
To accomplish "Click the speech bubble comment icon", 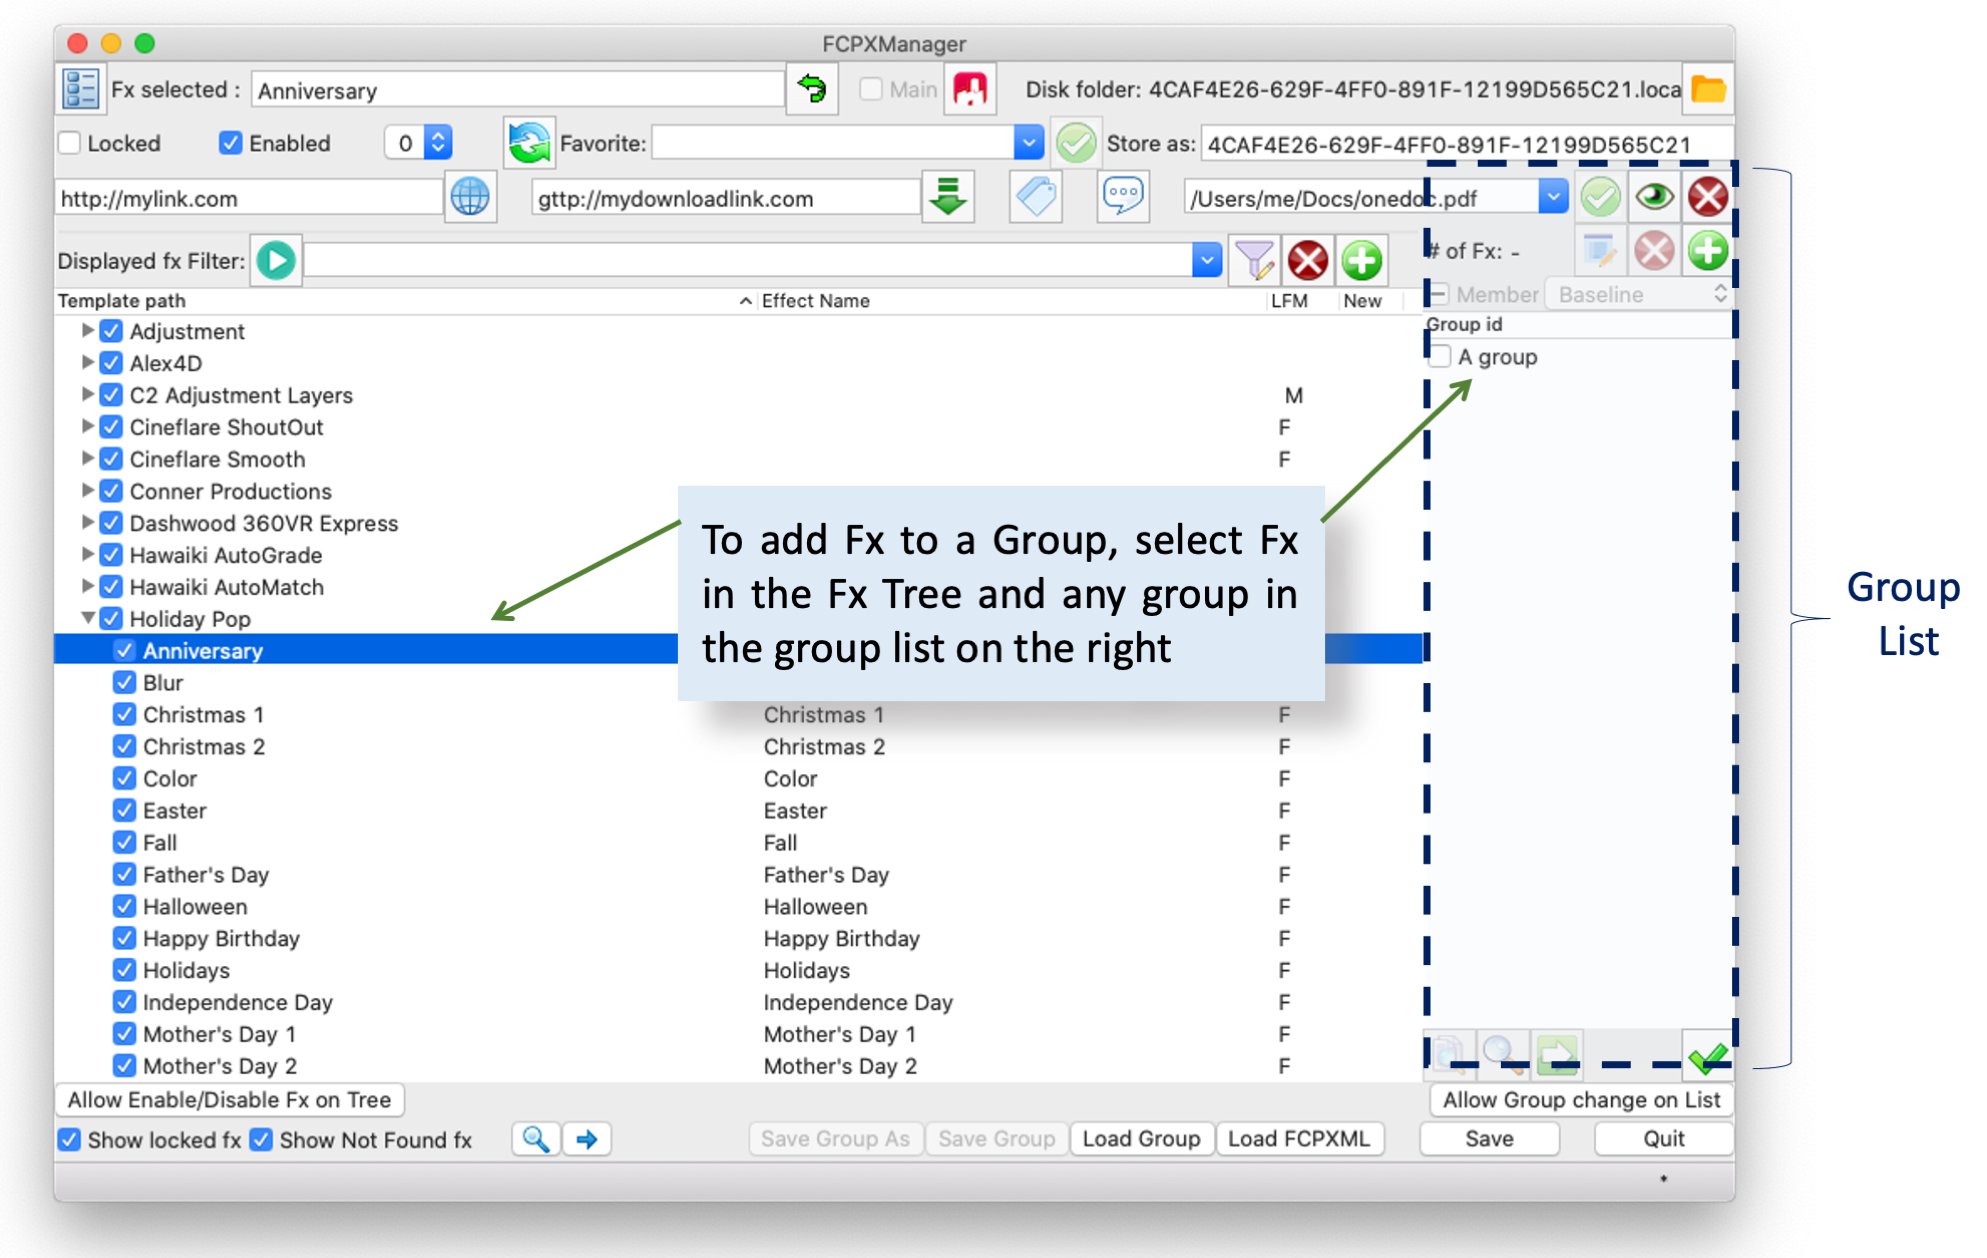I will click(1122, 196).
